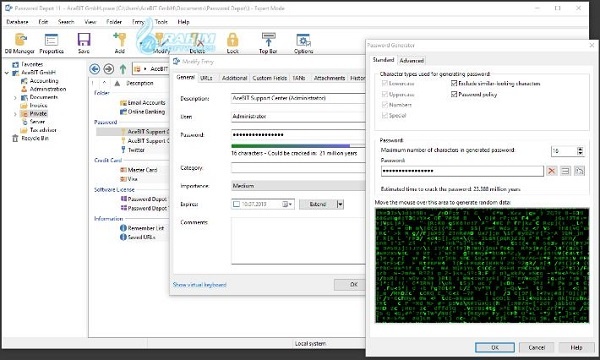The image size is (600, 360).
Task: Switch to the Custom Fields tab
Action: click(x=269, y=78)
